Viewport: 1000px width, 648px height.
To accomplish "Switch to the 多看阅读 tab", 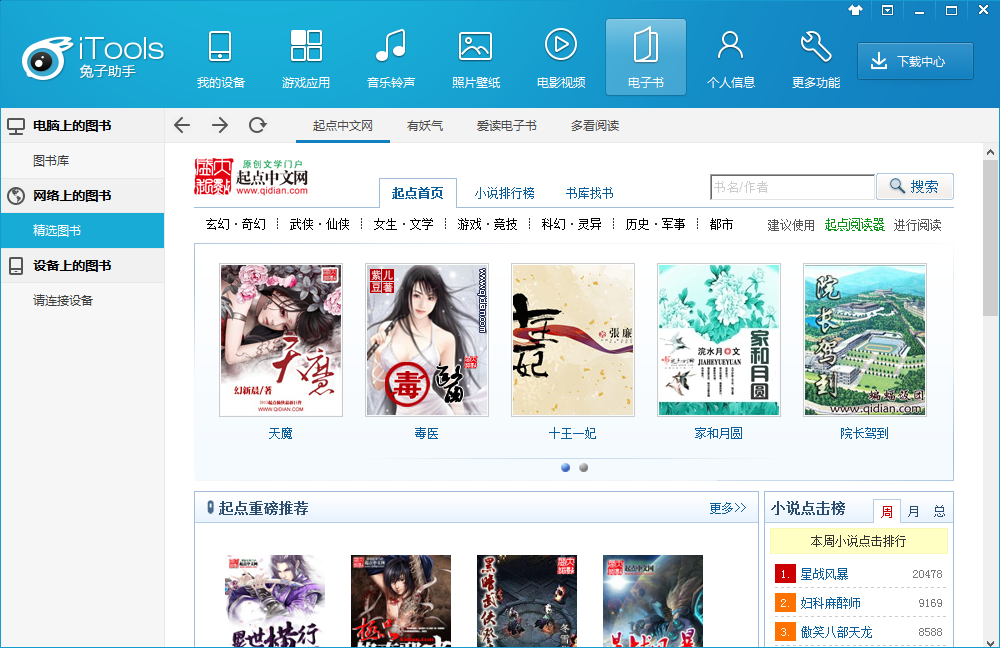I will coord(594,126).
